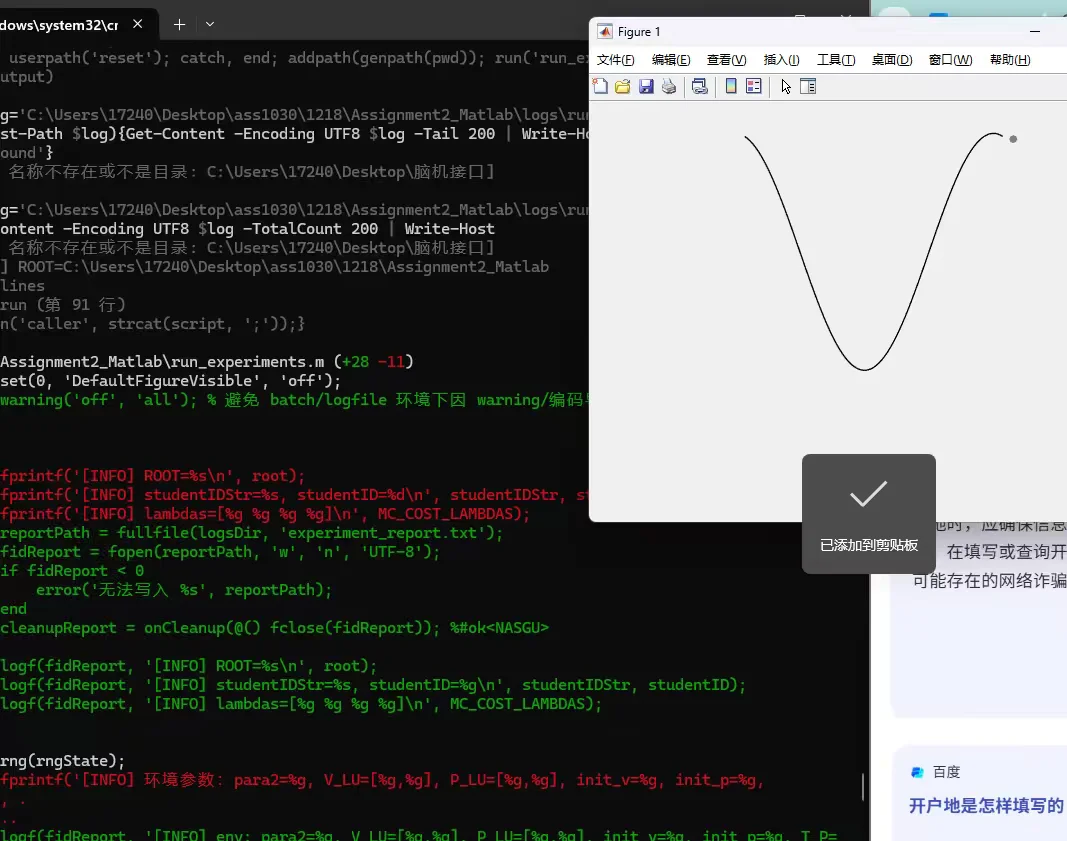
Task: Click the 已添加到剪贴板 clipboard notification
Action: (x=868, y=514)
